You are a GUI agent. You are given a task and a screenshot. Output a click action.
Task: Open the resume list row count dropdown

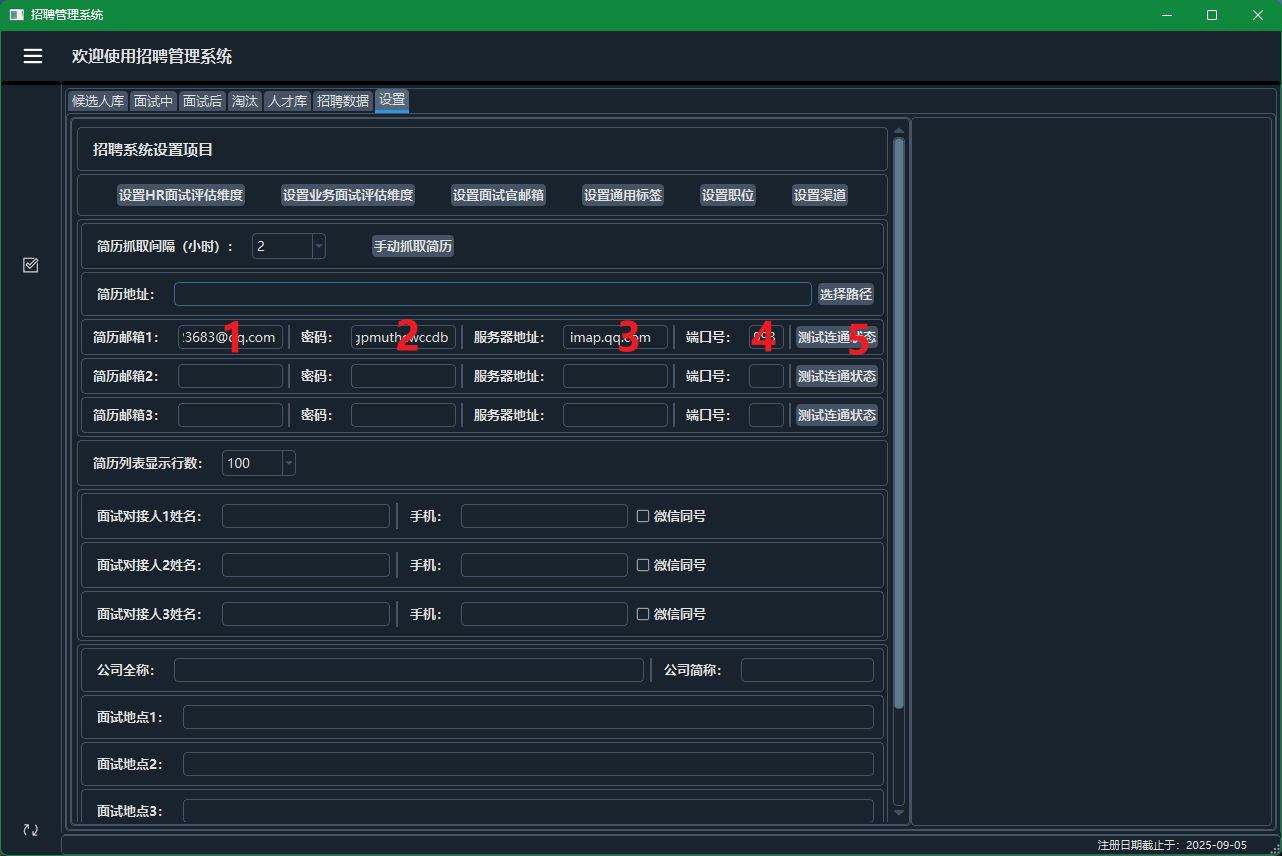tap(288, 463)
